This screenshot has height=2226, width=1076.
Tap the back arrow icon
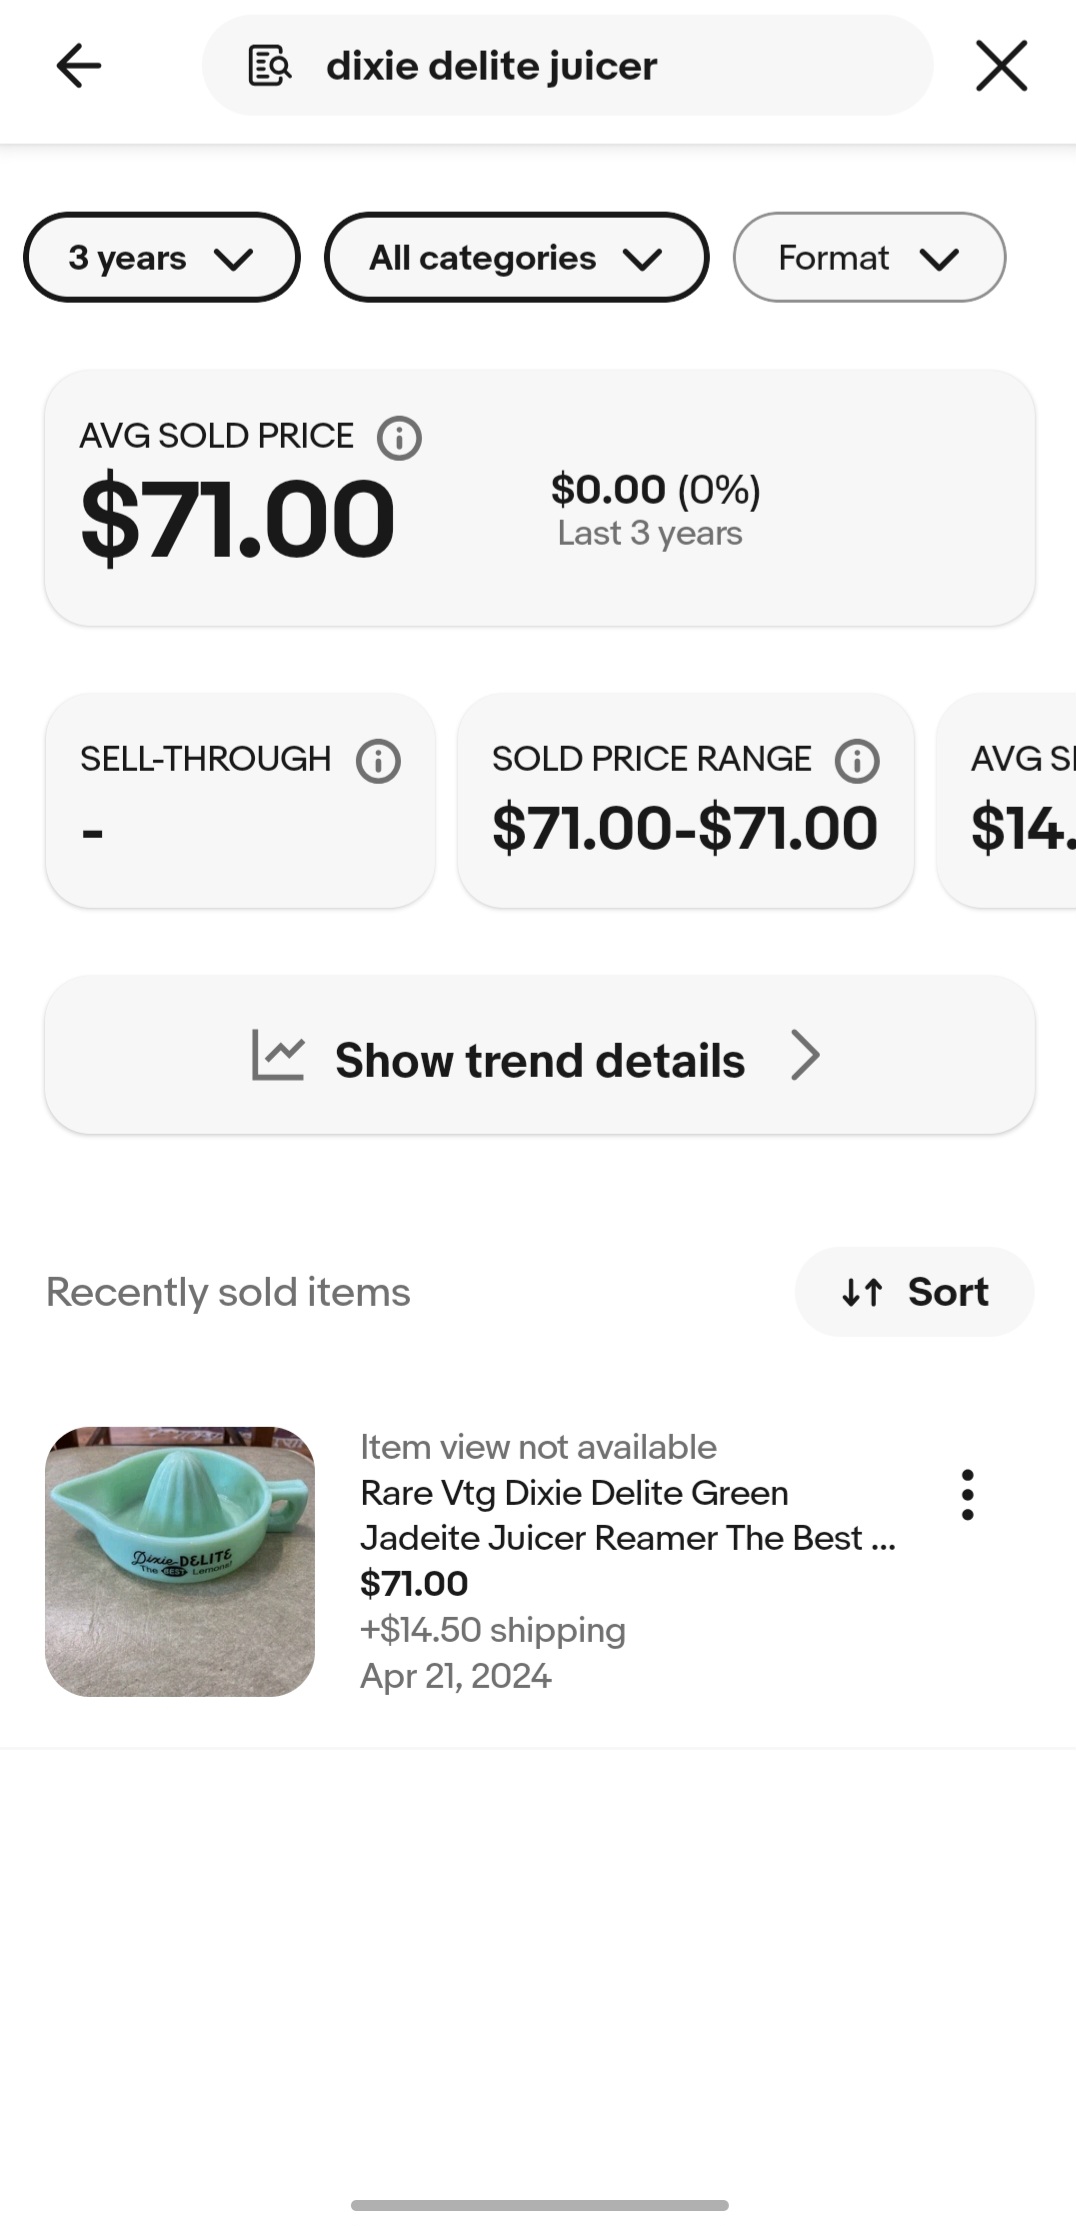coord(78,66)
